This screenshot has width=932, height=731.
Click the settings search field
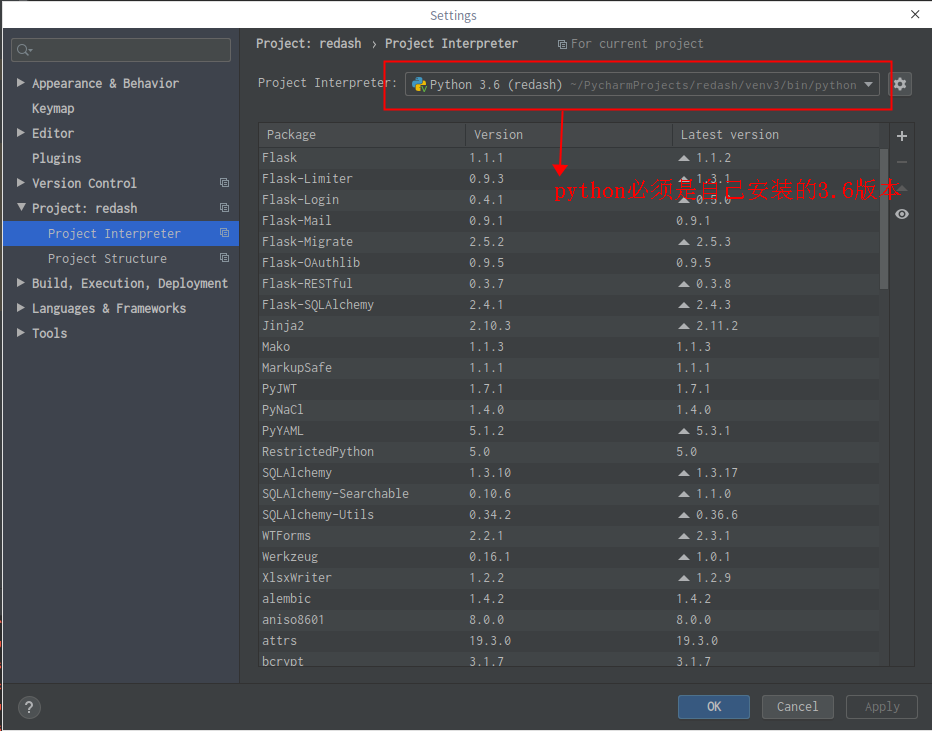(120, 49)
